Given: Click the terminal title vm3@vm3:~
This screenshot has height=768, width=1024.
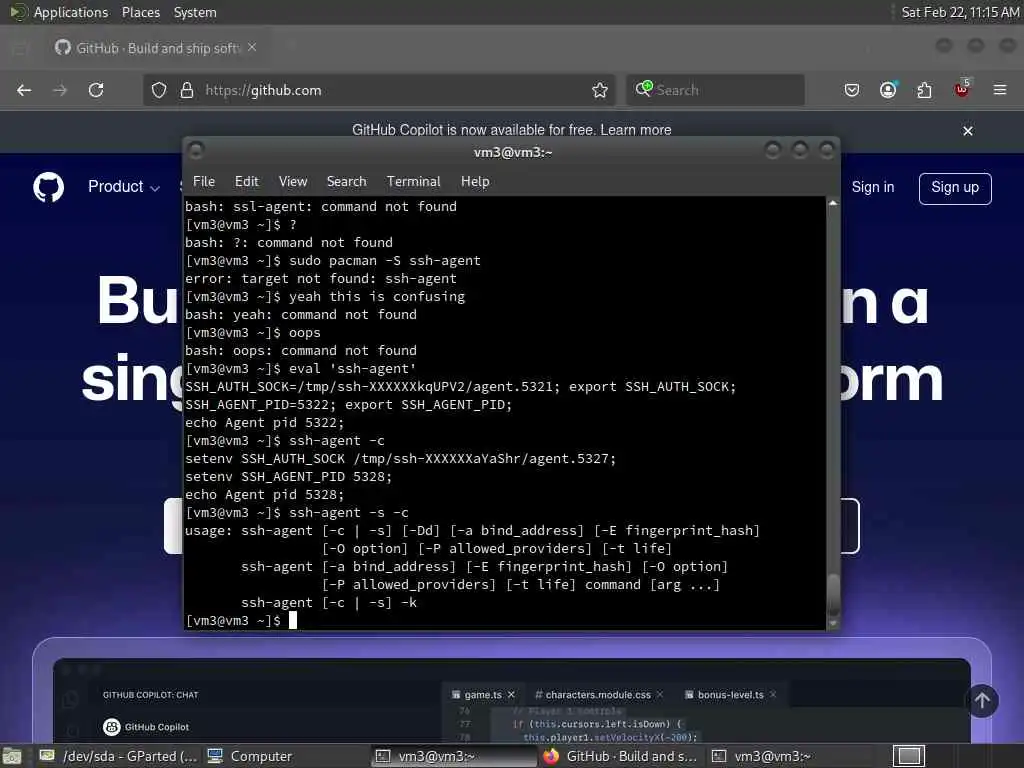Looking at the screenshot, I should [513, 152].
